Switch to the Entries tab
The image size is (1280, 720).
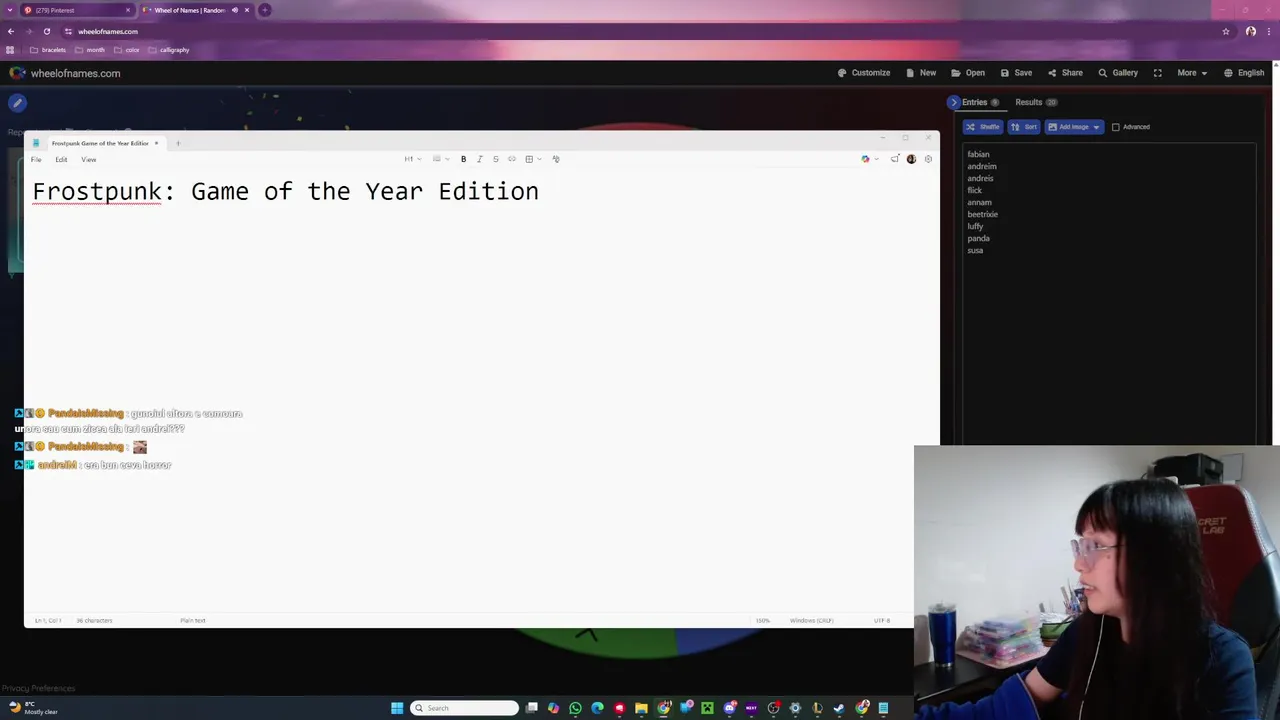click(980, 102)
